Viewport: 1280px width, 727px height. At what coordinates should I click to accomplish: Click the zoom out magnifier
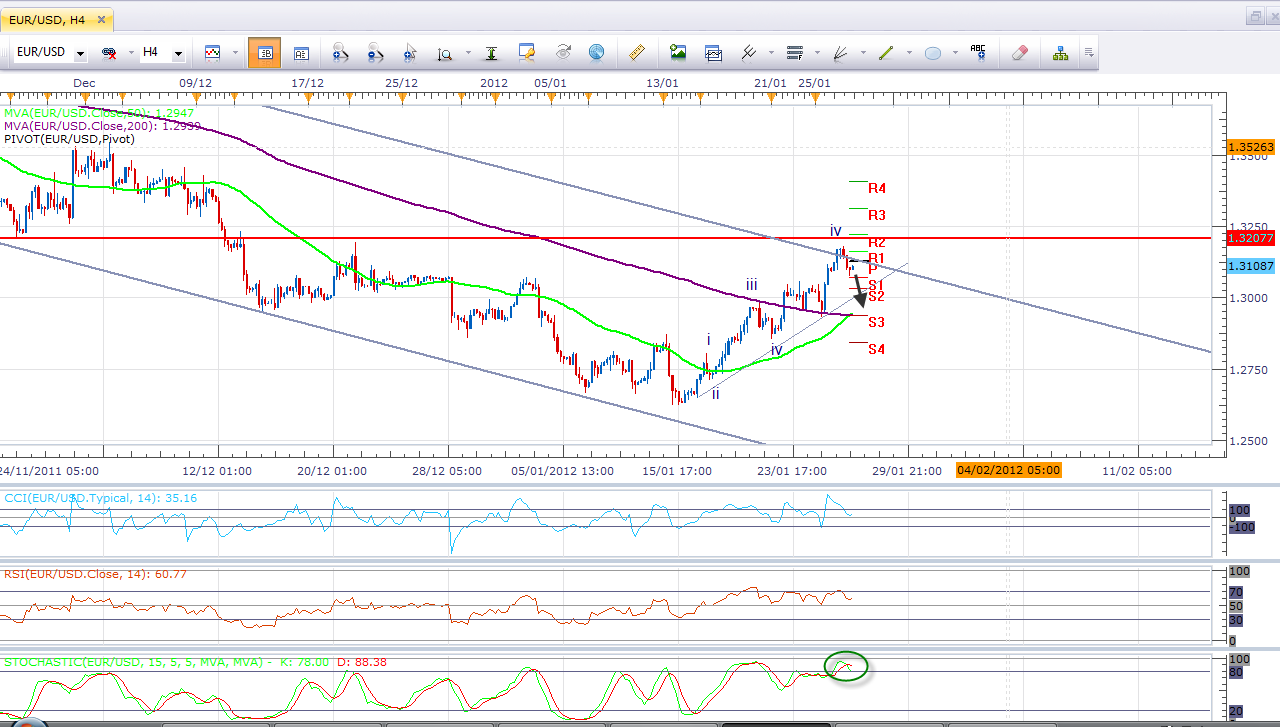click(x=376, y=53)
